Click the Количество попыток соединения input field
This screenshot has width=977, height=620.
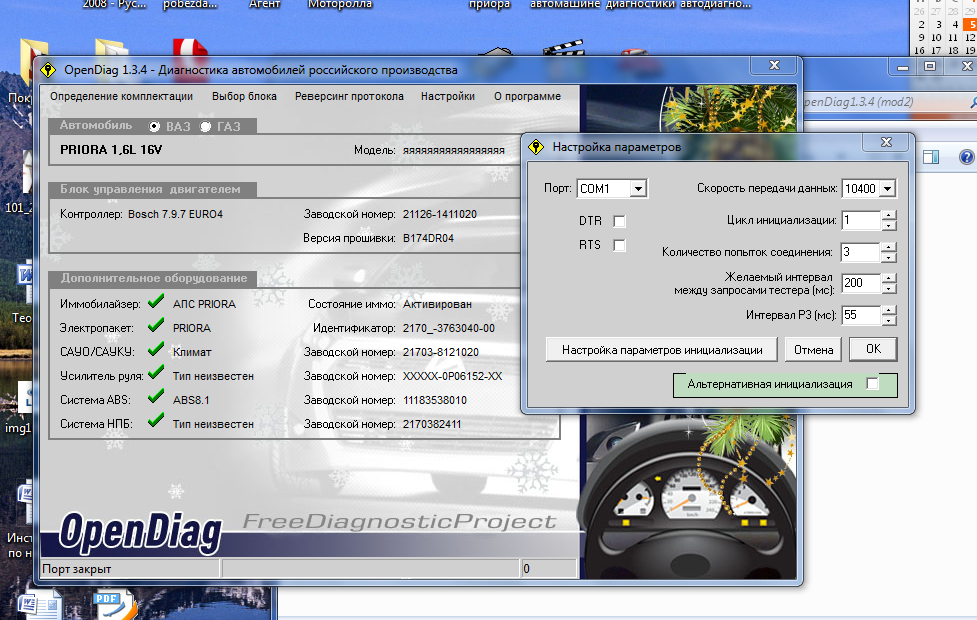coord(861,252)
